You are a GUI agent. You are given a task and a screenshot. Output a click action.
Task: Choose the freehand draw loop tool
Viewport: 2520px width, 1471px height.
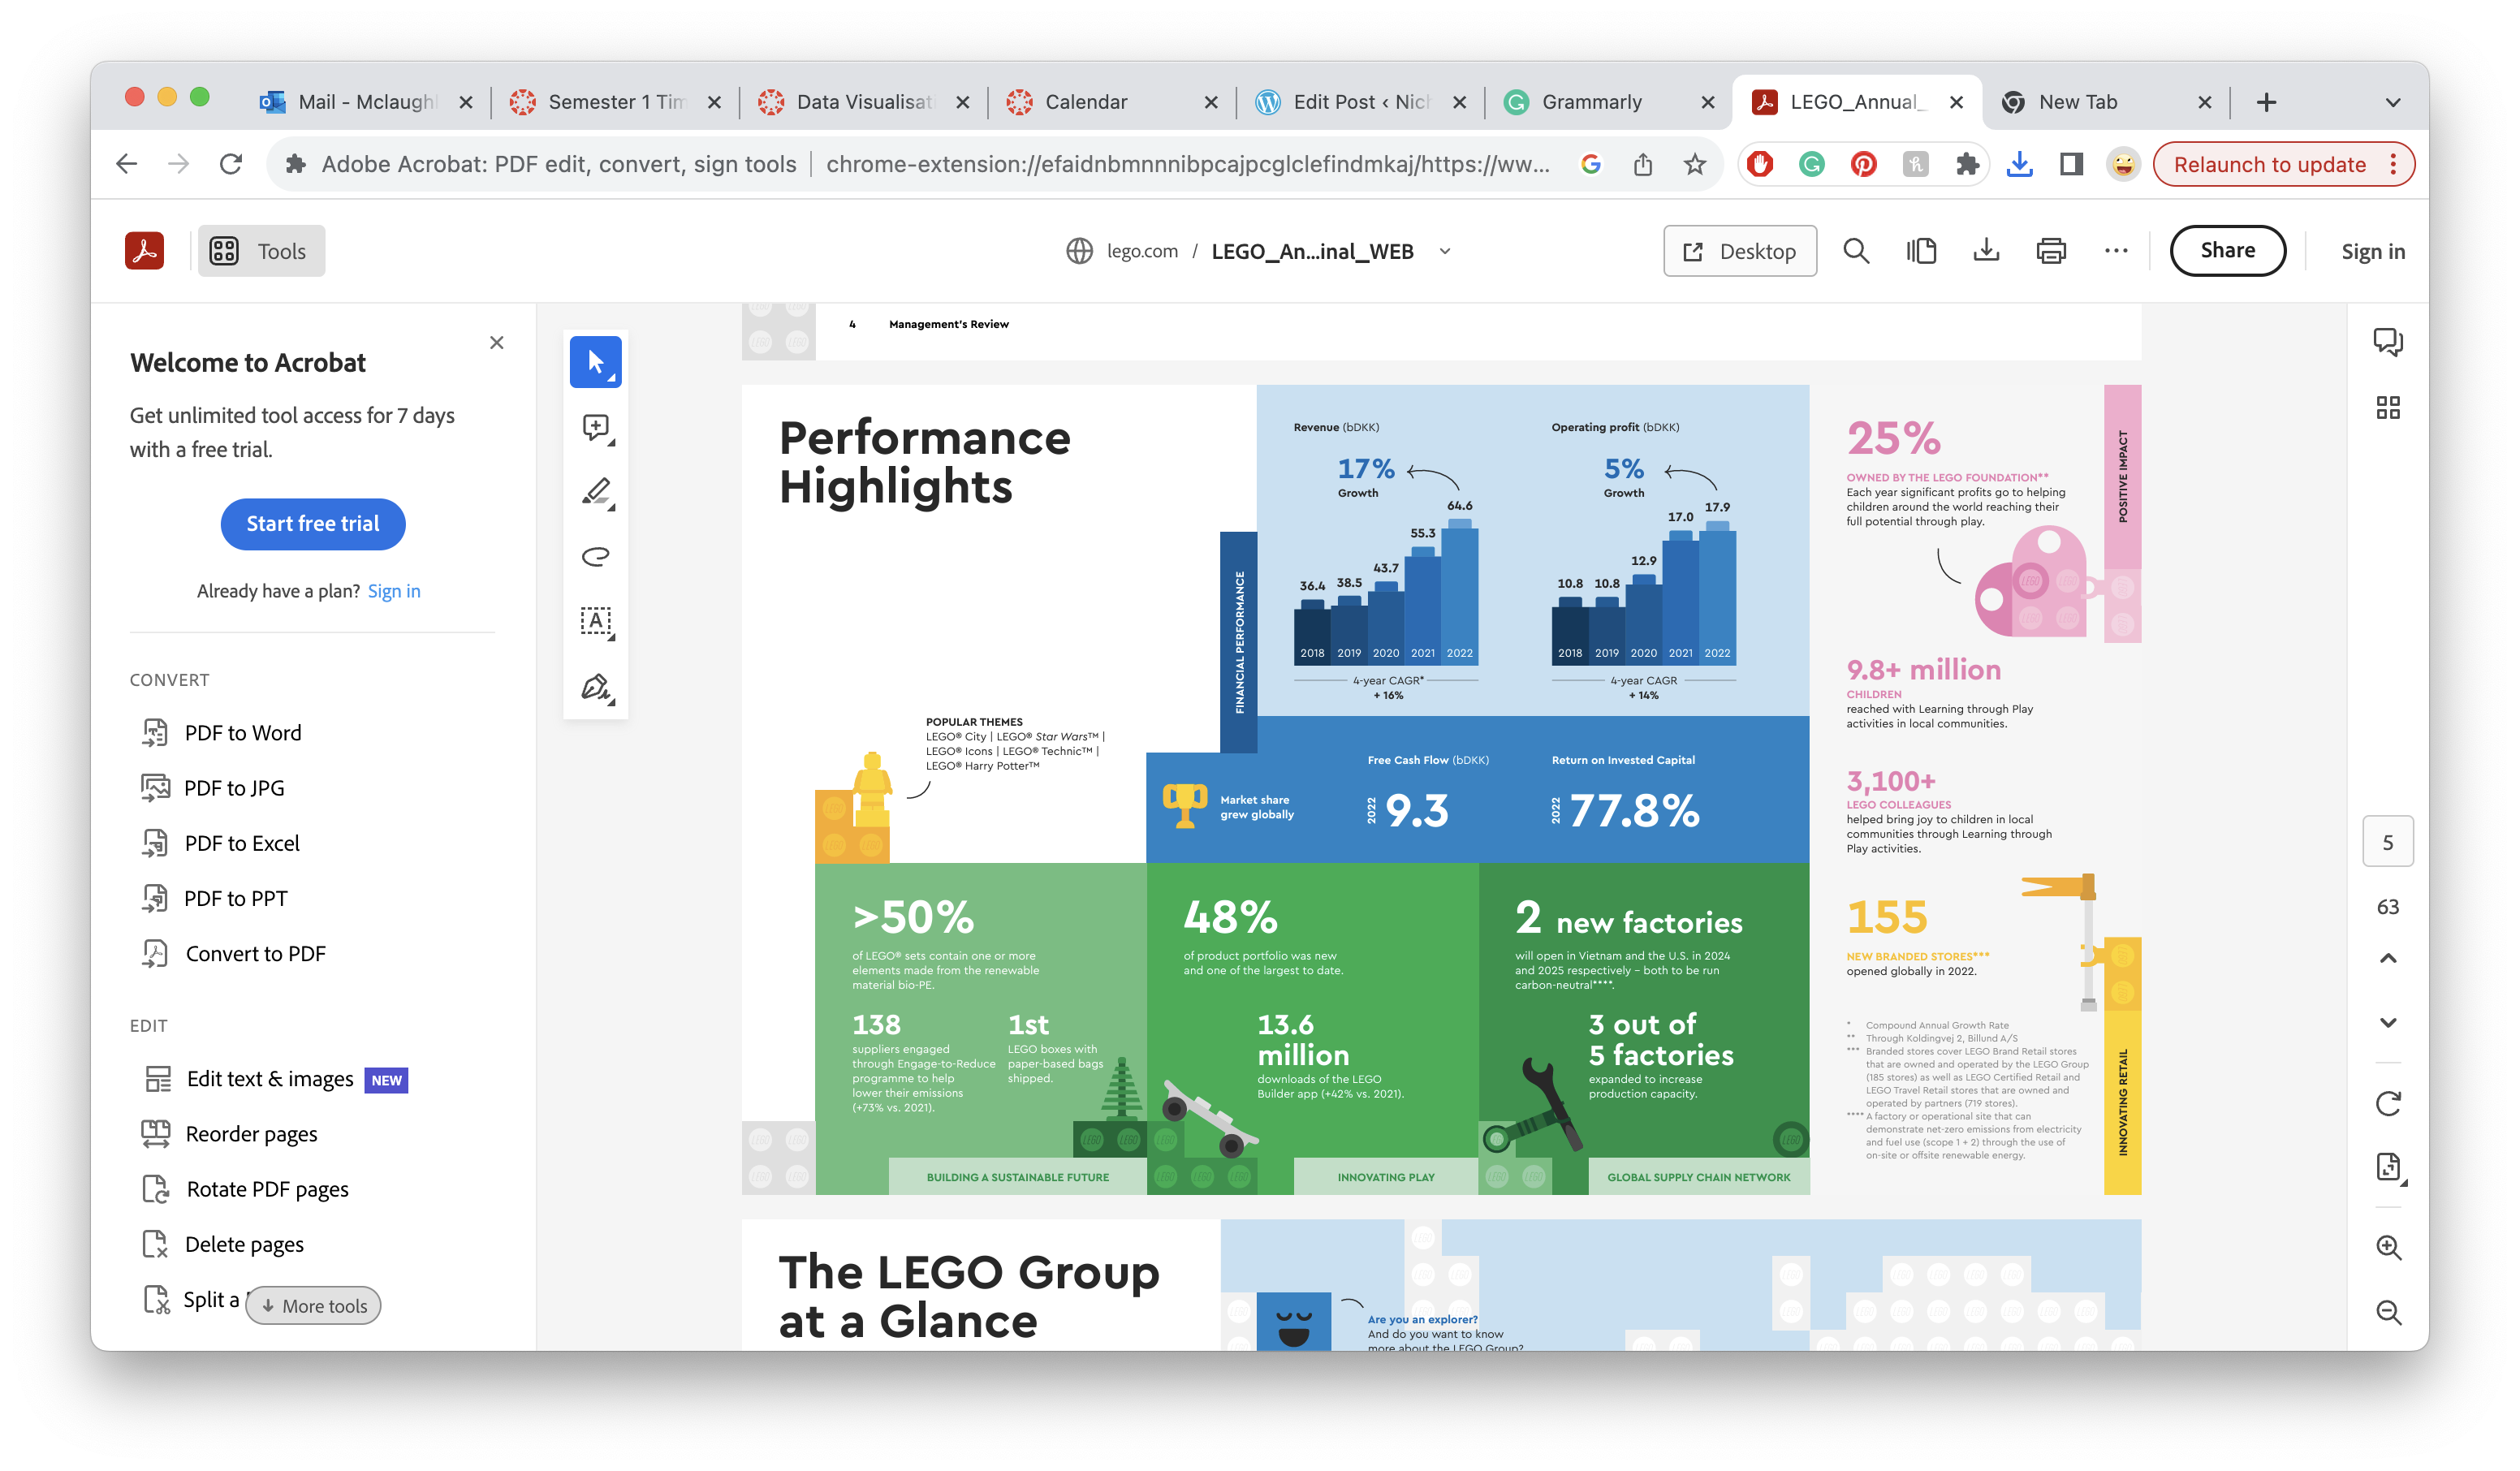click(596, 556)
